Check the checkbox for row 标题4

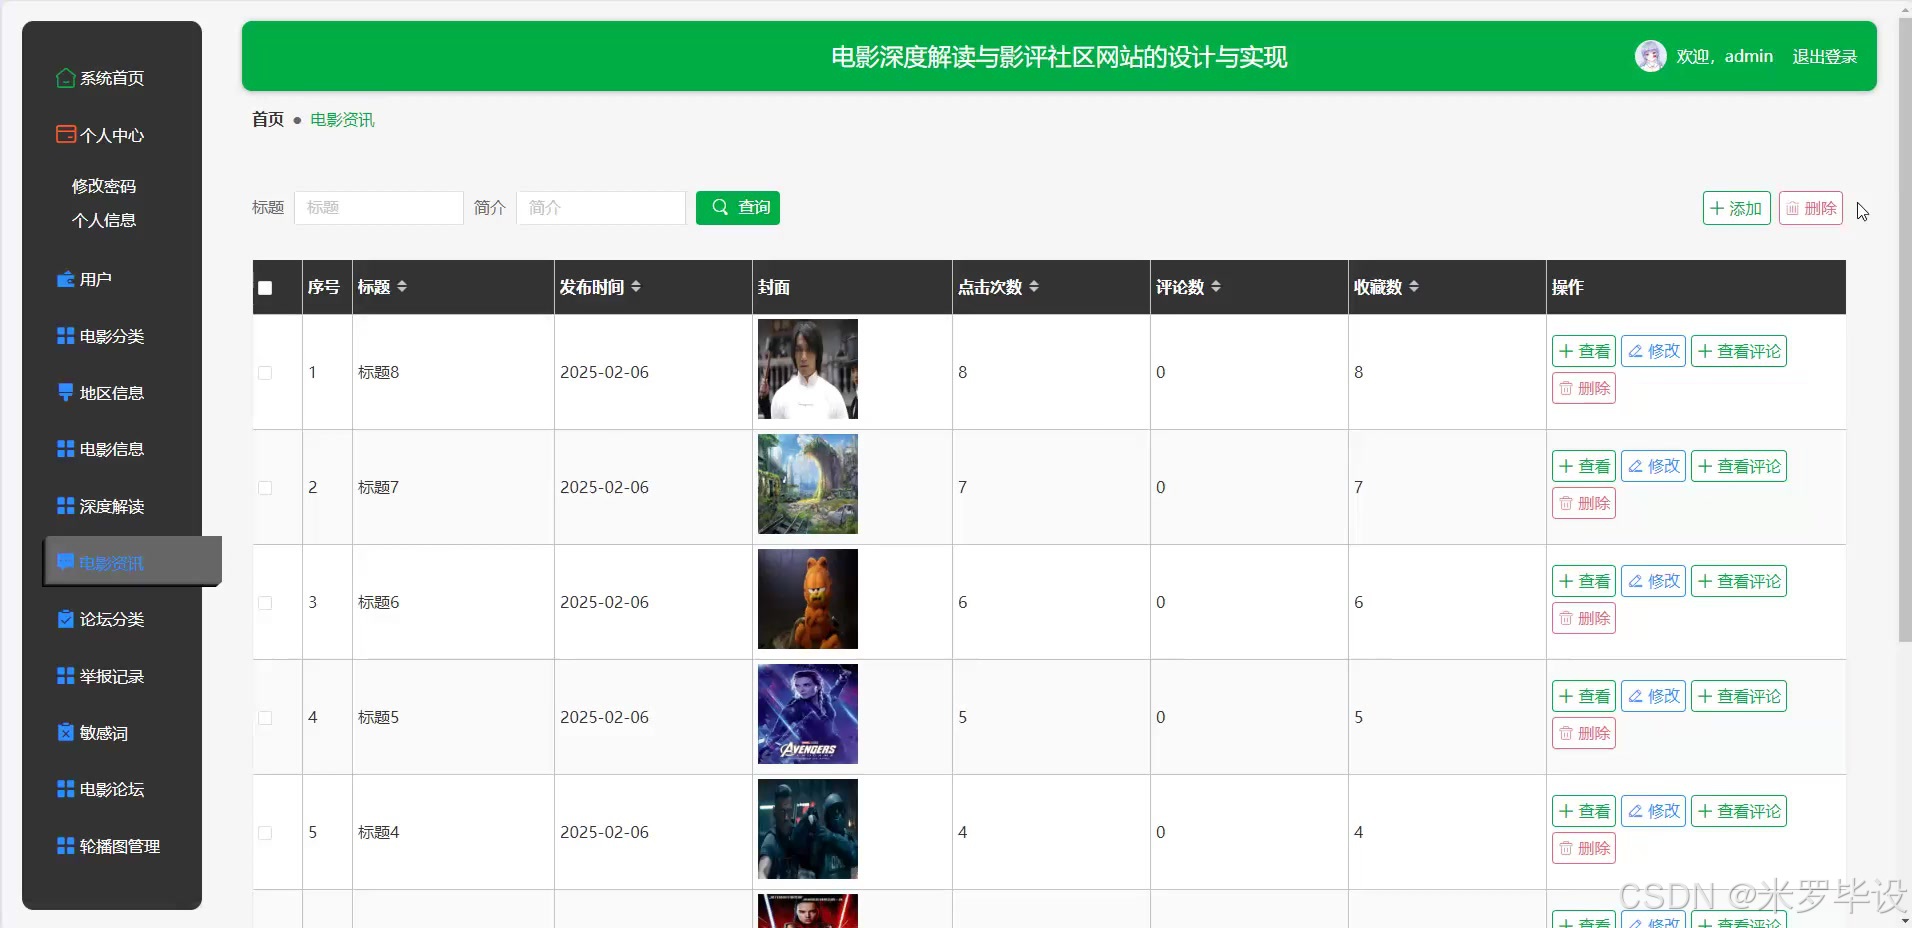[x=265, y=833]
